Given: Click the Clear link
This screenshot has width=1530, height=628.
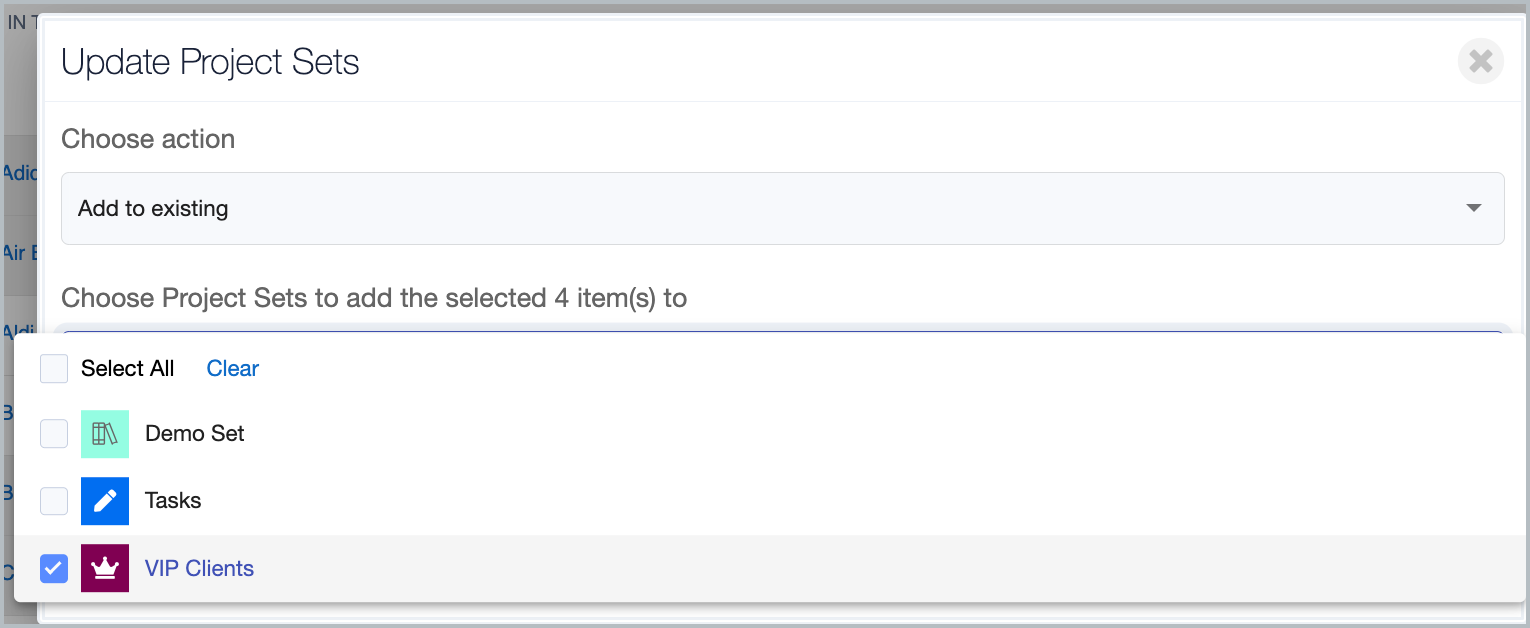Looking at the screenshot, I should point(233,369).
